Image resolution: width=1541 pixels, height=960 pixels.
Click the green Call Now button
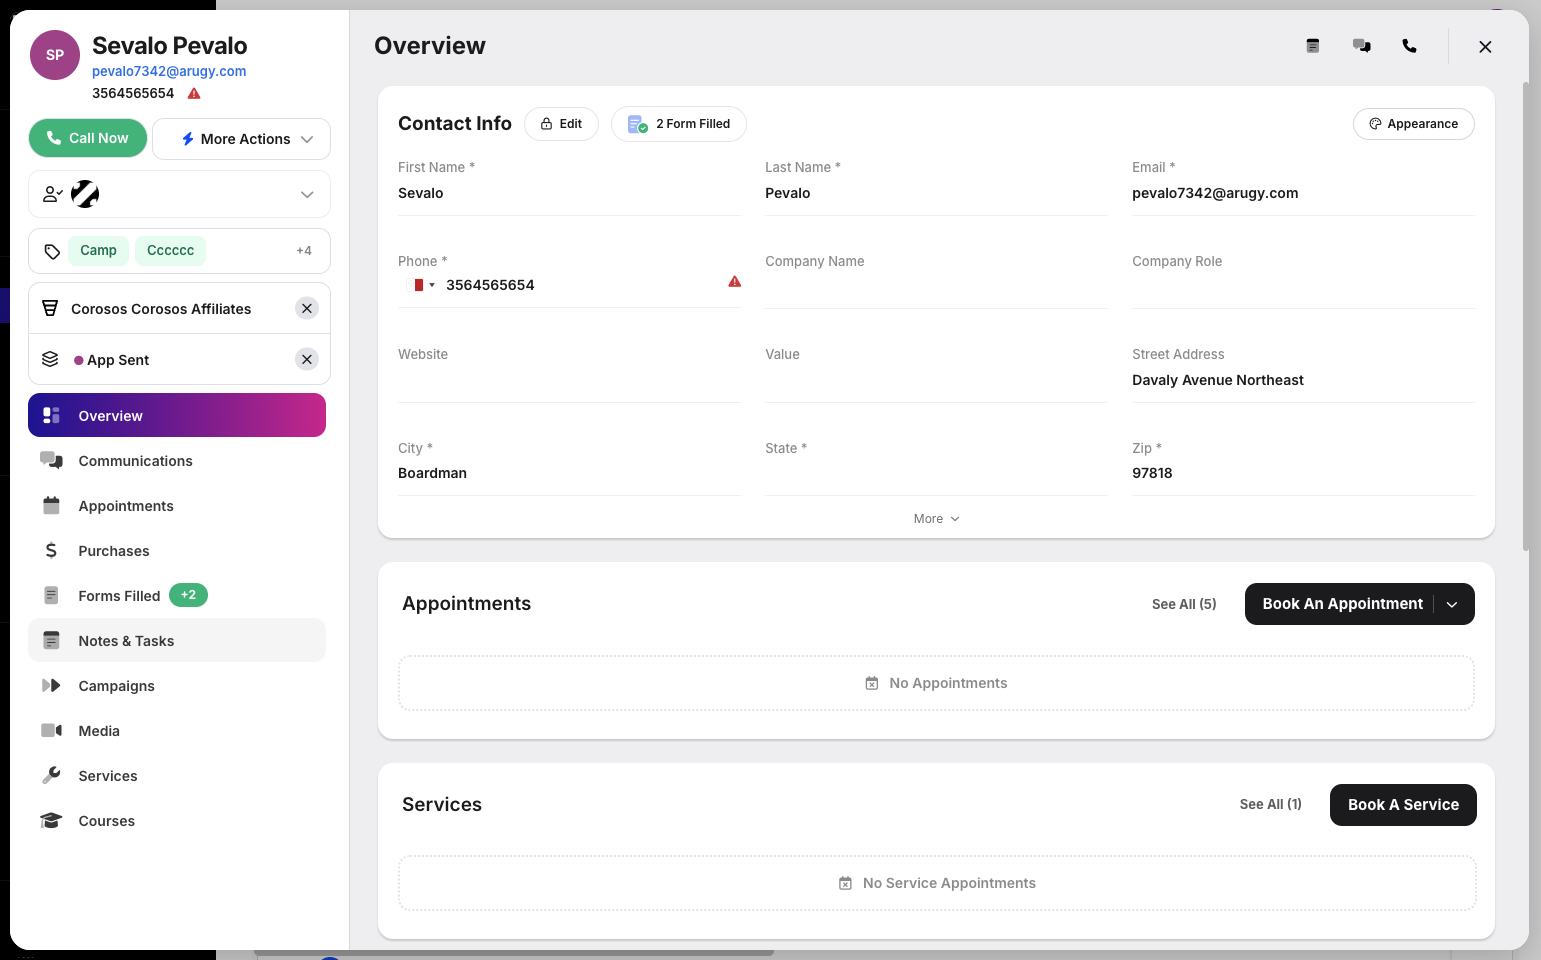point(88,138)
